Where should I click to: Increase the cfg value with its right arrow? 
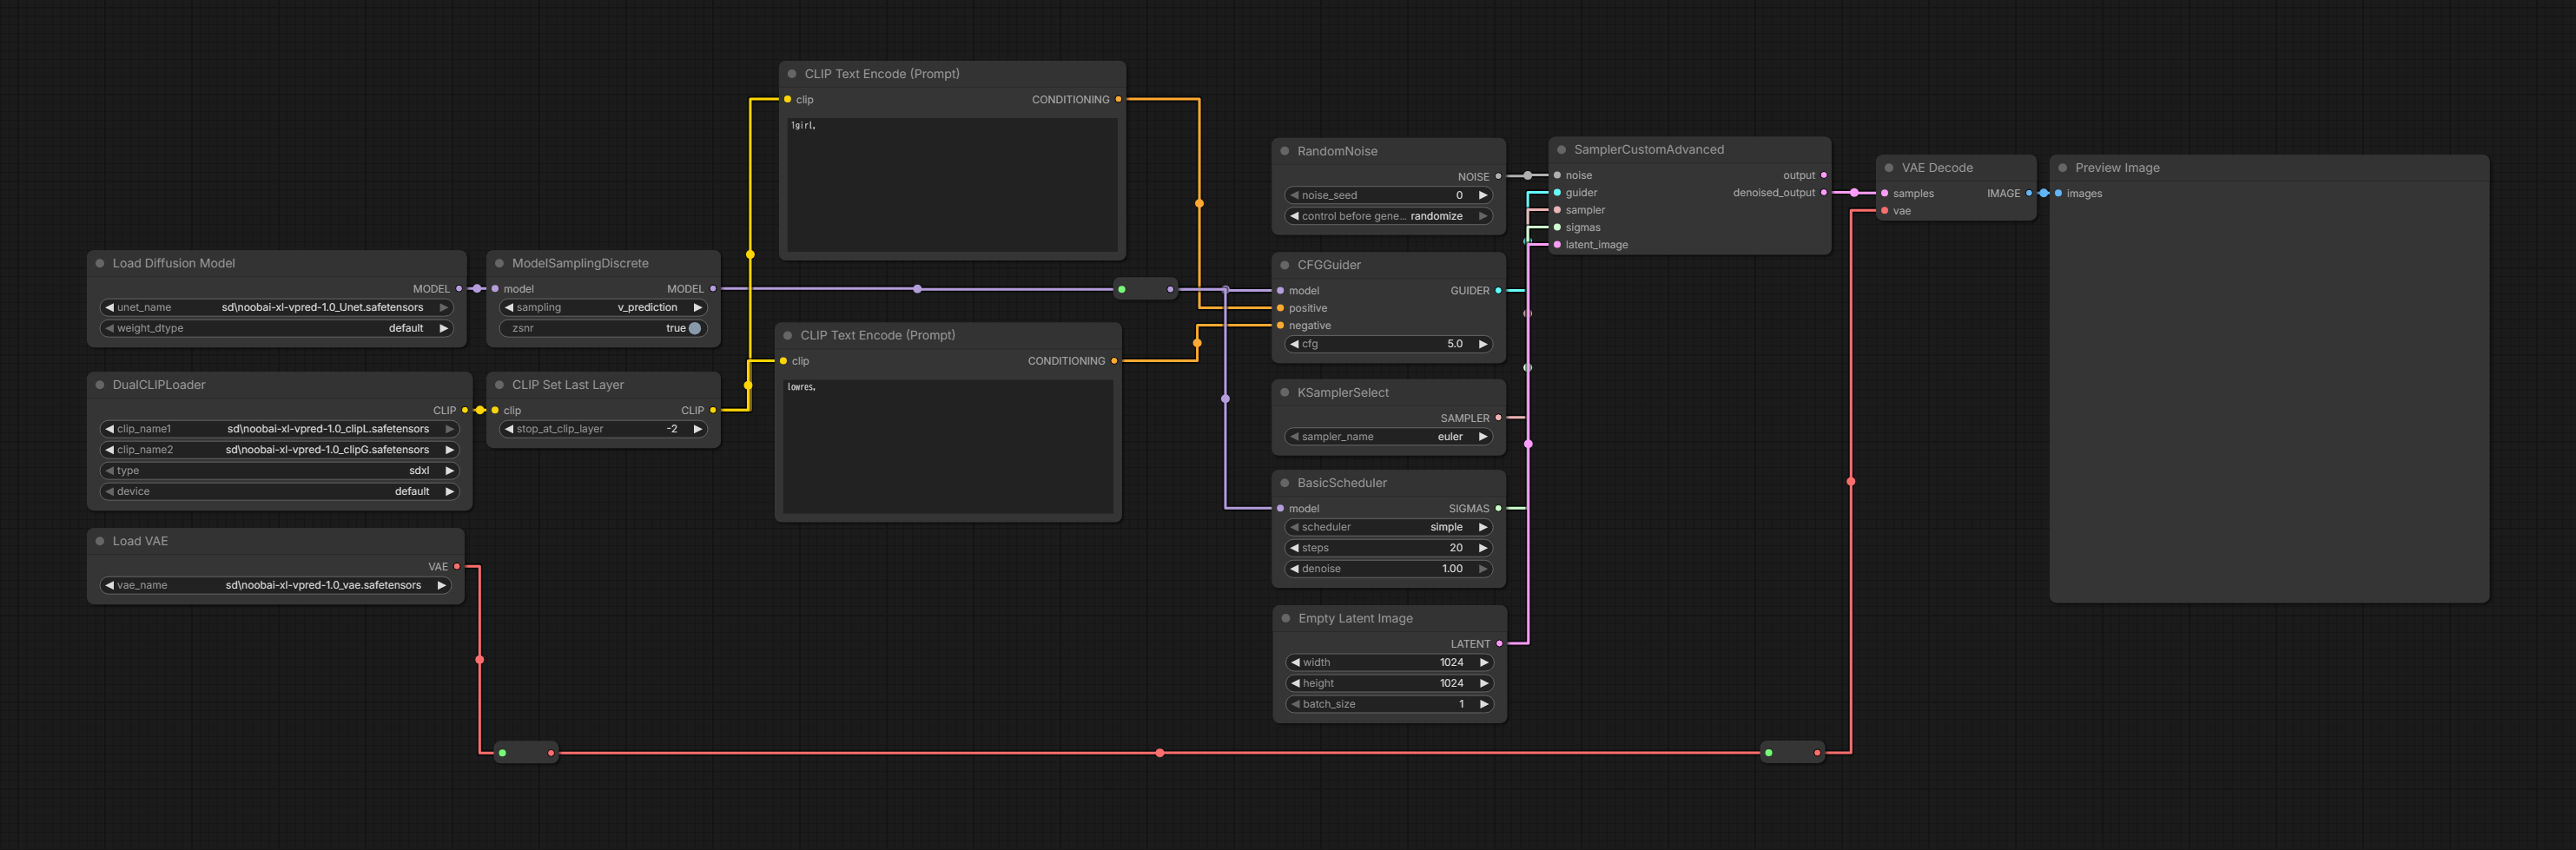click(1483, 344)
